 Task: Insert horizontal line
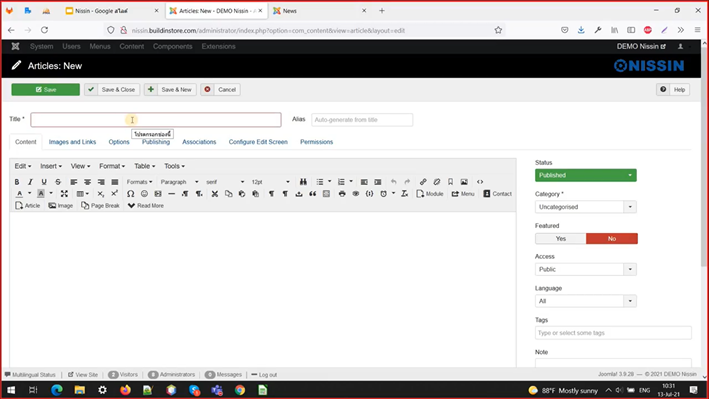click(x=171, y=194)
